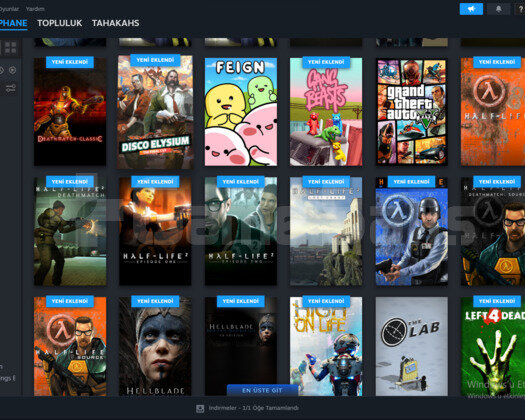Open The Lab game cover
Viewport: 525px width, 420px height.
coord(411,347)
